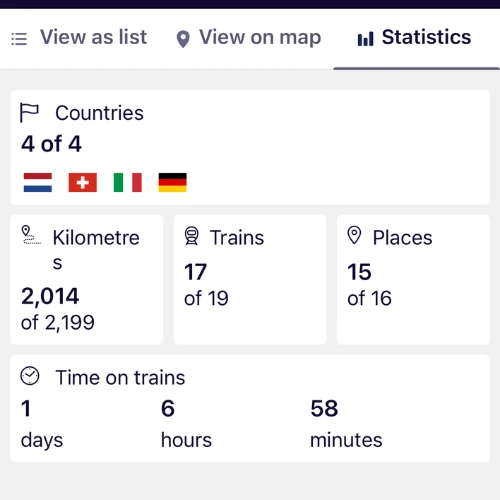This screenshot has height=500, width=500.
Task: Open the View on map tab
Action: click(x=248, y=38)
